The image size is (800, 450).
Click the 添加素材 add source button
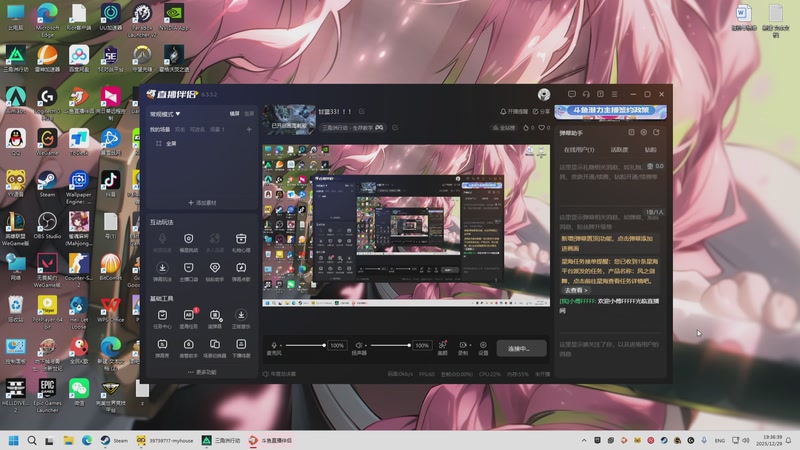coord(202,203)
